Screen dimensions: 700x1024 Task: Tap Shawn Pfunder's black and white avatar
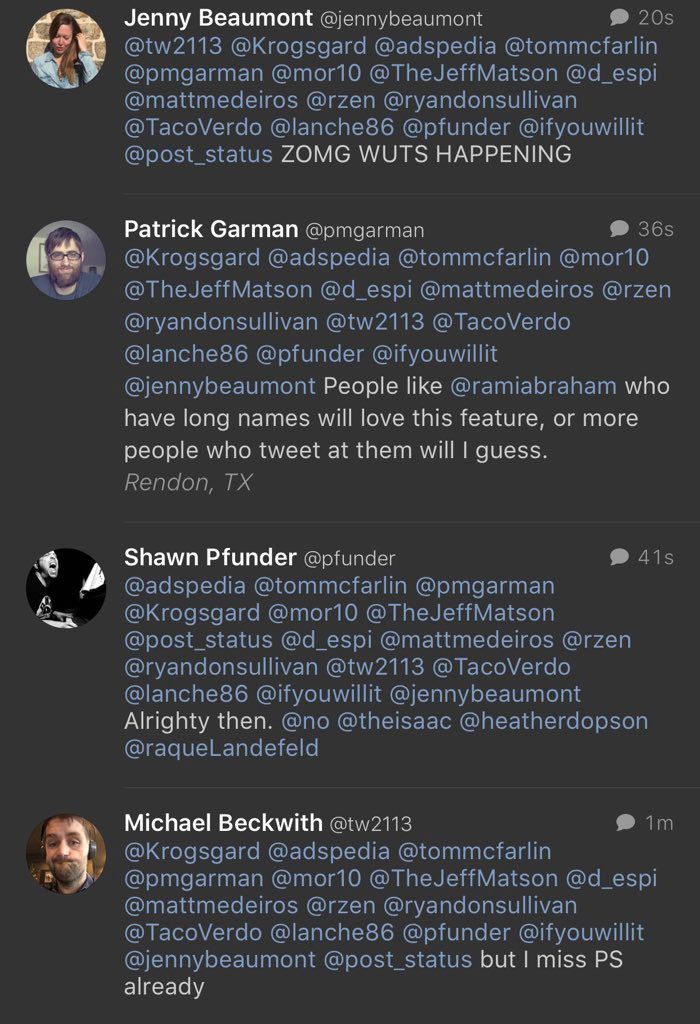point(66,588)
